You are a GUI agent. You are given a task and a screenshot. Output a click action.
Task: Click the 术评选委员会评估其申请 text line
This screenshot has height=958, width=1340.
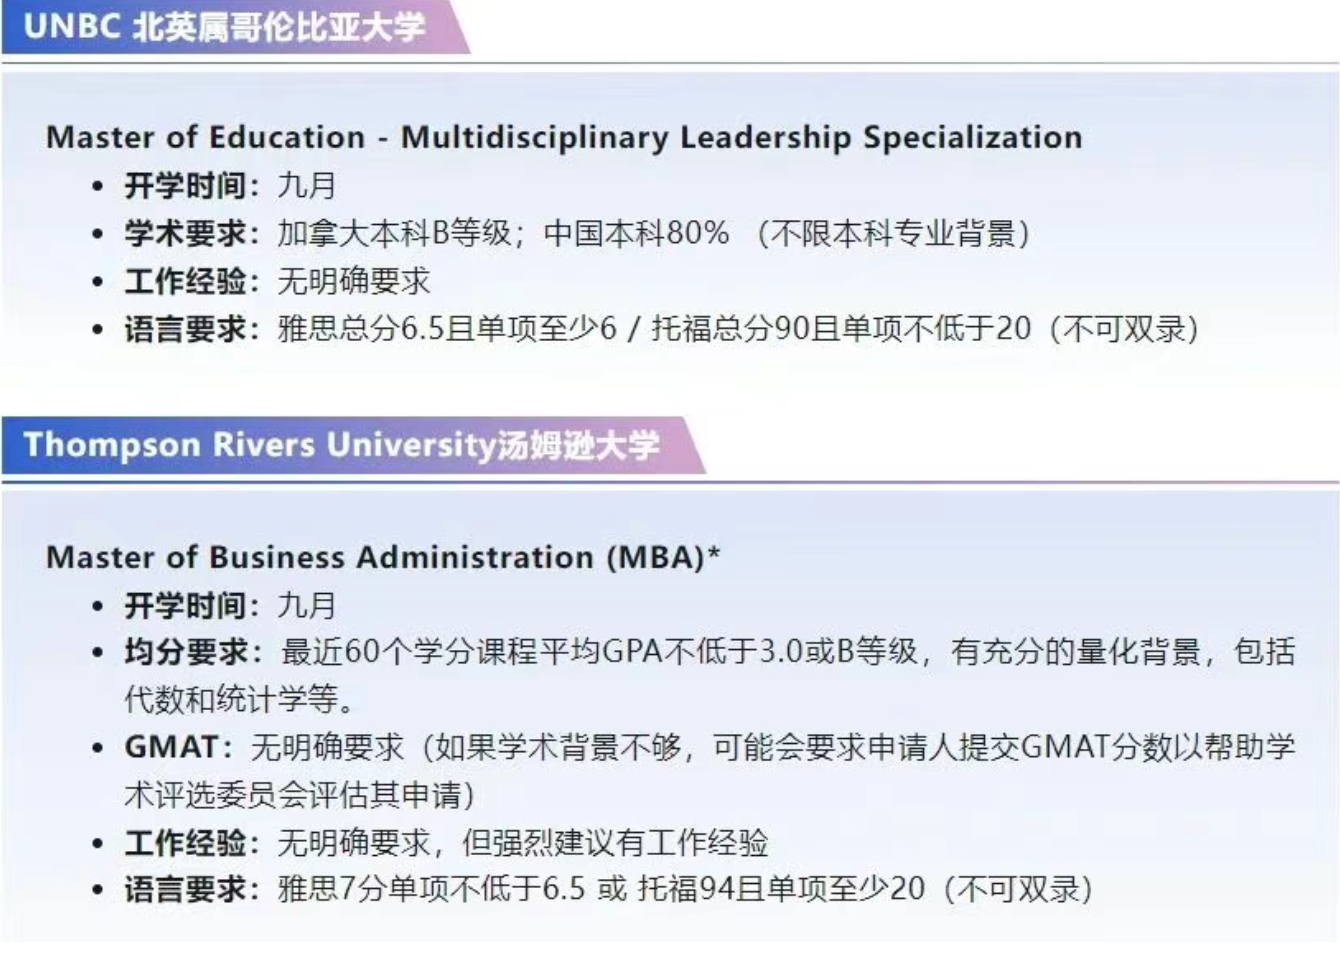(x=298, y=795)
